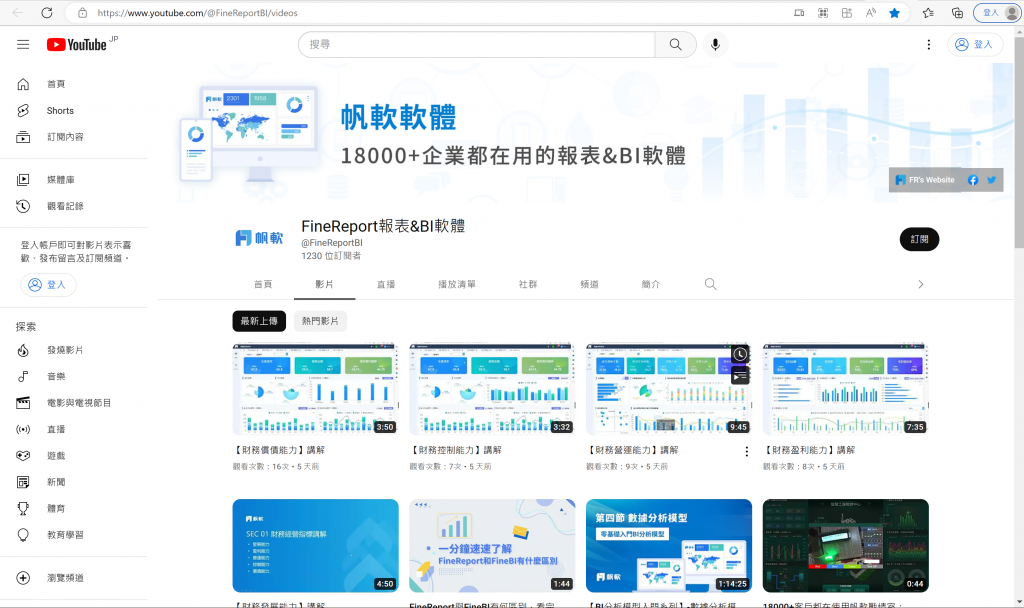
Task: Click 登入 button in top right header
Action: click(975, 44)
